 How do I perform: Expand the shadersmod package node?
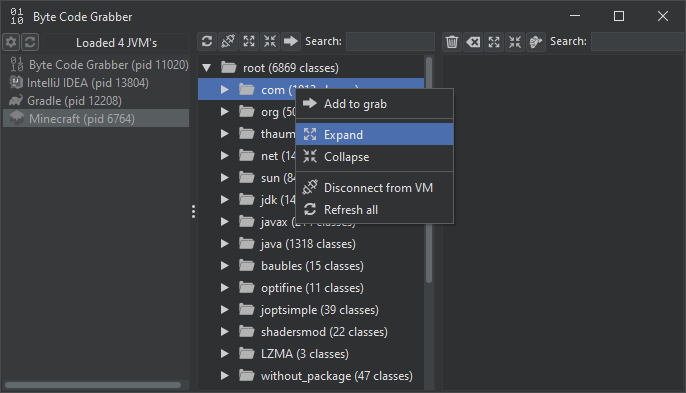225,331
